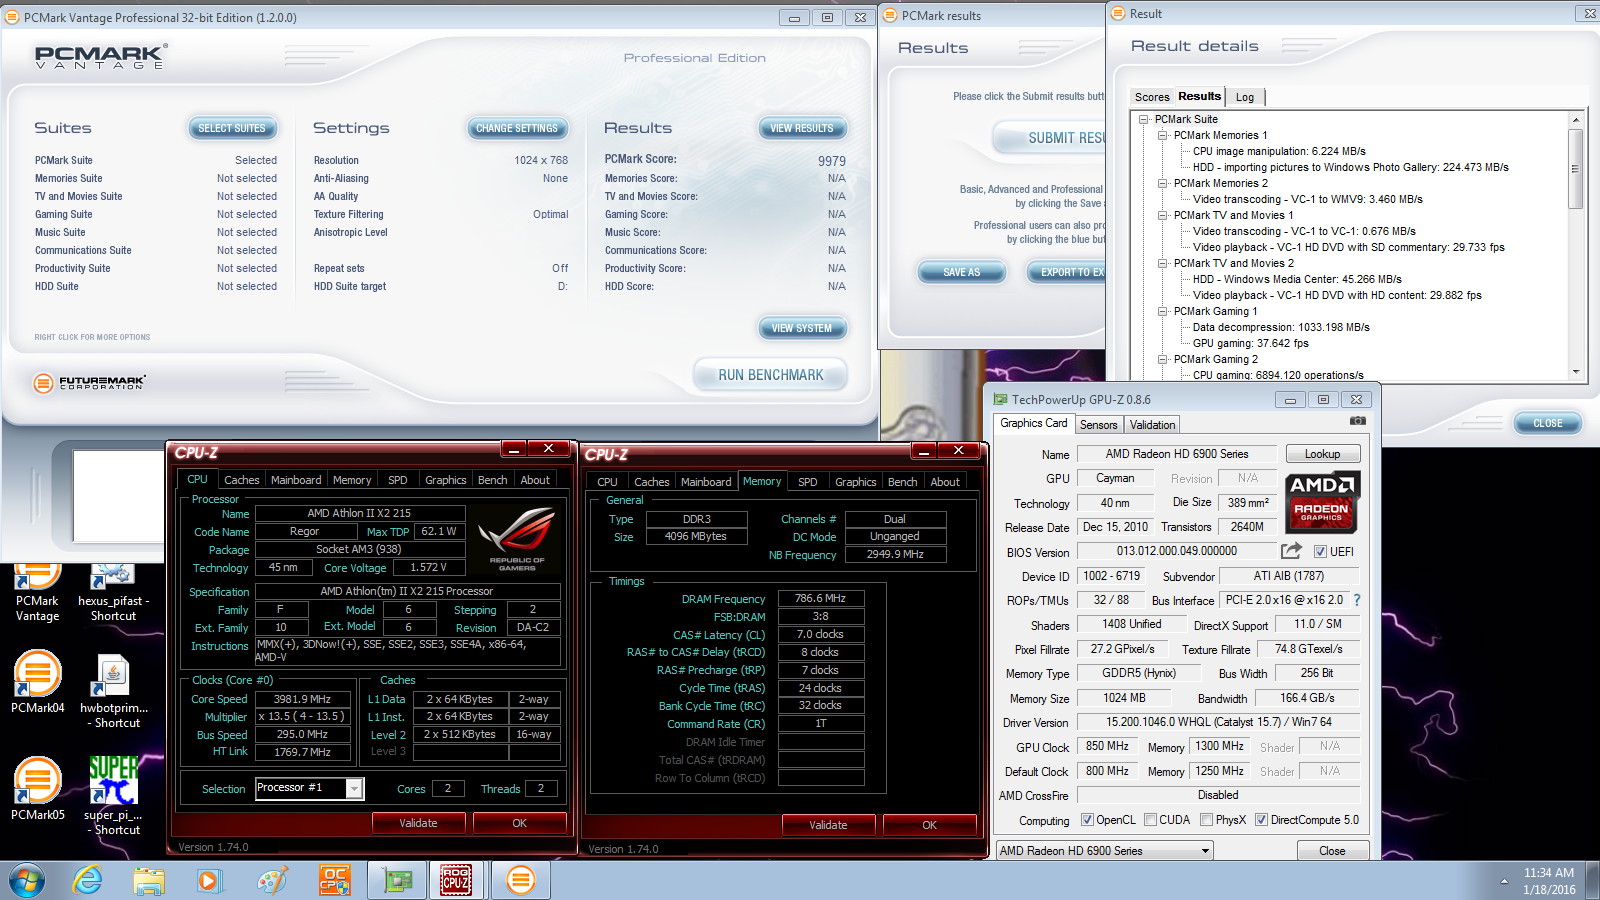Screen dimensions: 1600x900
Task: Click the GPU-Z screenshot camera icon
Action: click(1357, 422)
